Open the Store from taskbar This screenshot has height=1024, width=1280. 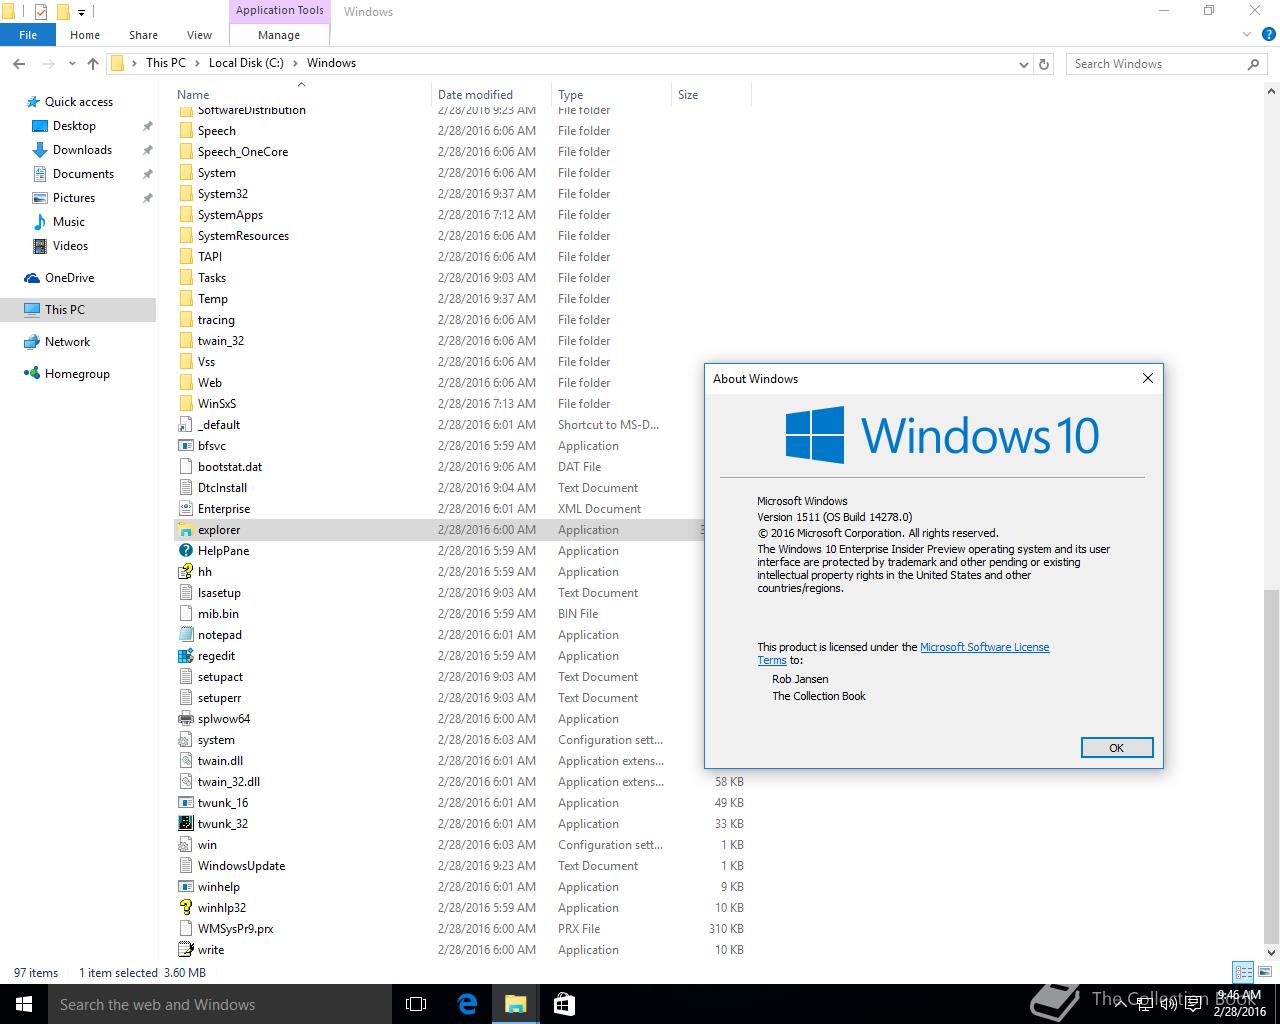pos(564,1004)
